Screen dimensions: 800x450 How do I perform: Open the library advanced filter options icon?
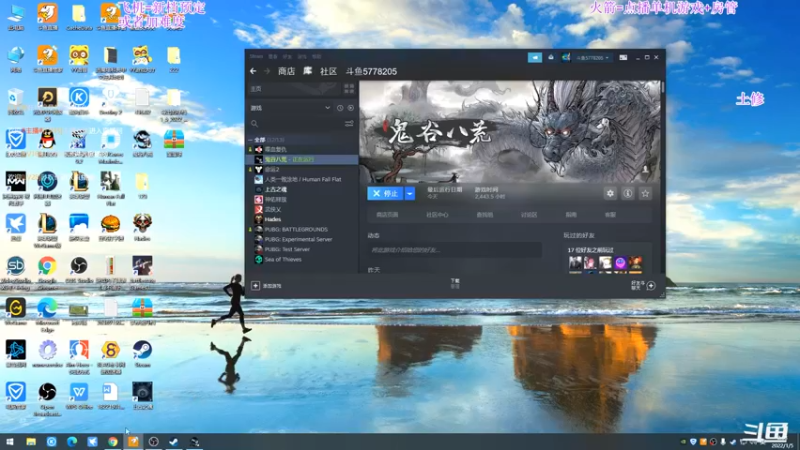[349, 123]
